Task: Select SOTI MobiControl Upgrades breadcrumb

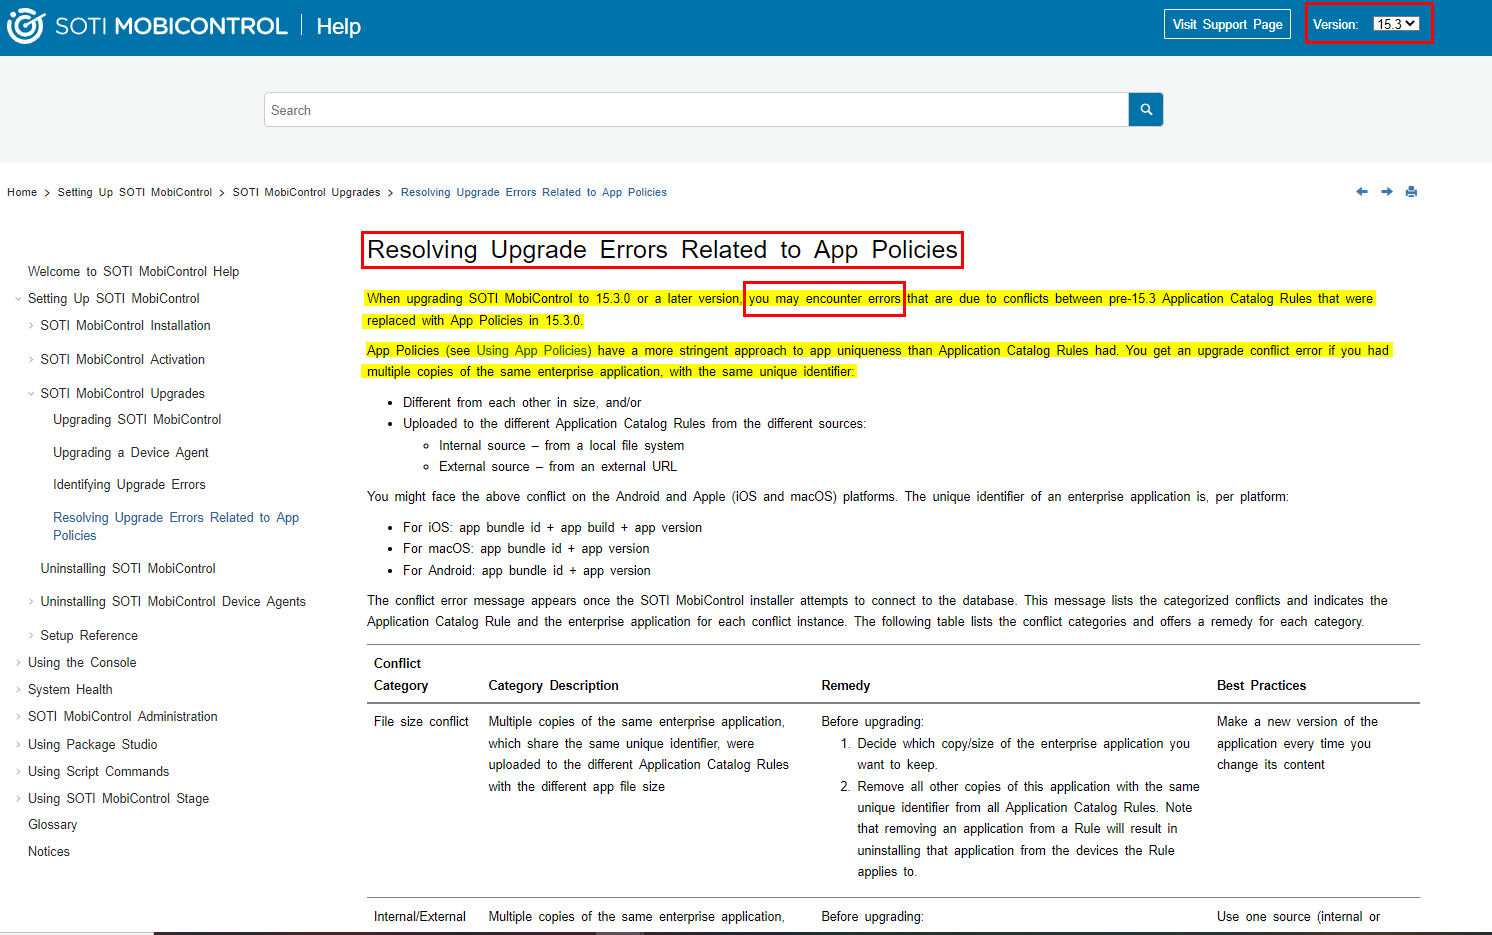Action: [x=306, y=193]
